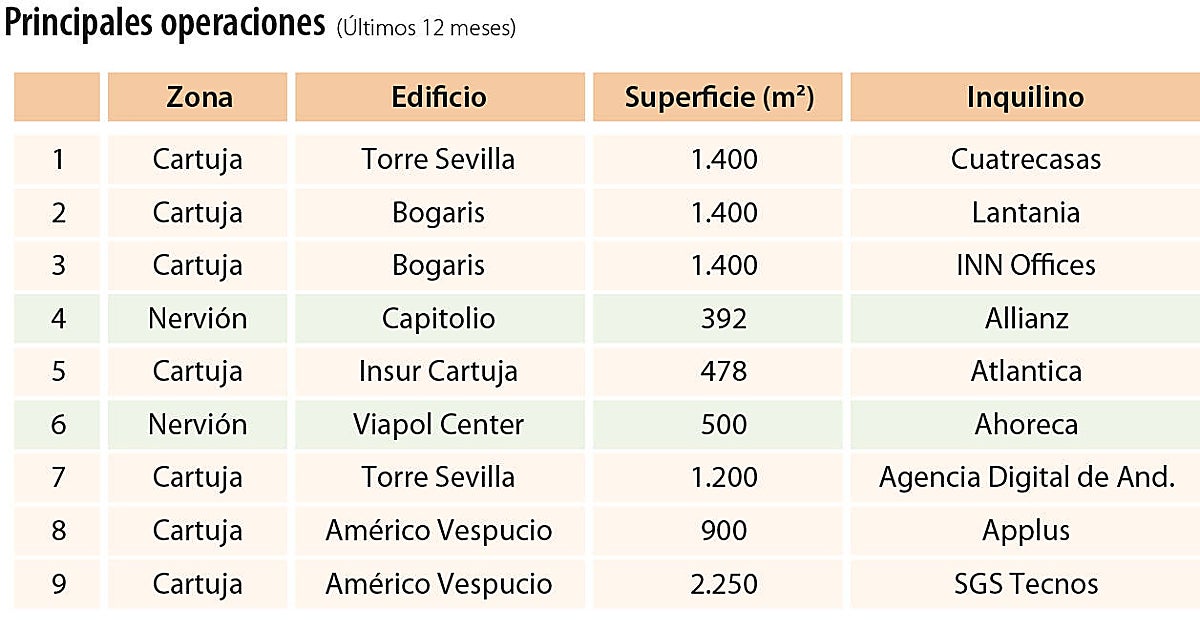Select the Atlantica tenant cell
Image resolution: width=1200 pixels, height=630 pixels.
click(x=1025, y=371)
